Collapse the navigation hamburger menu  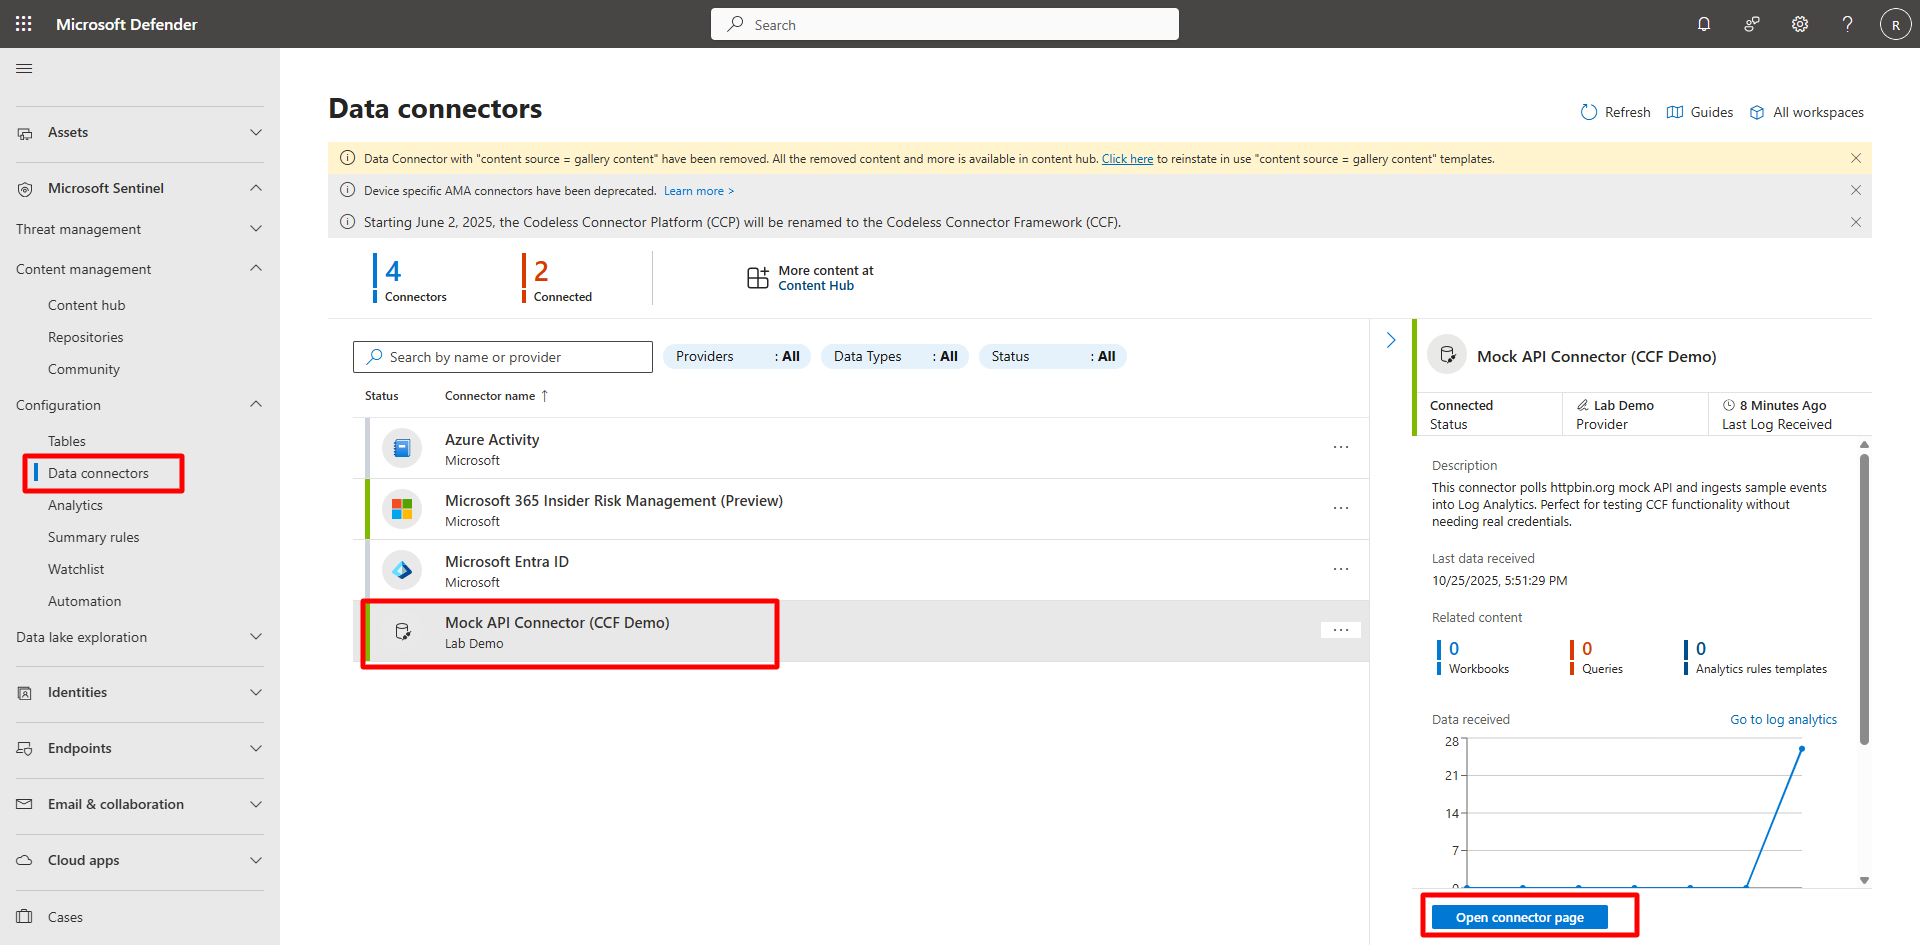click(24, 68)
